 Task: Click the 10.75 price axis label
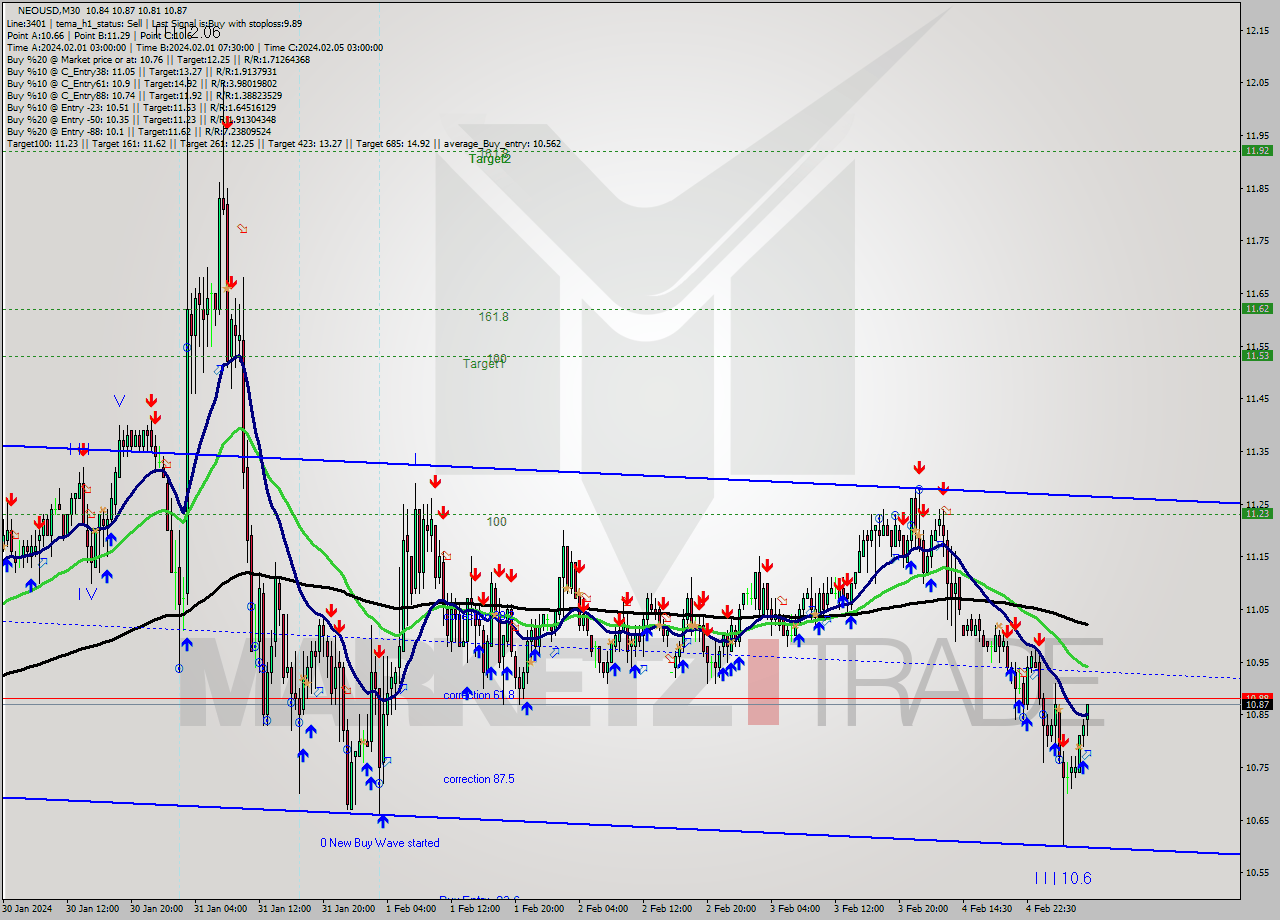[x=1257, y=767]
